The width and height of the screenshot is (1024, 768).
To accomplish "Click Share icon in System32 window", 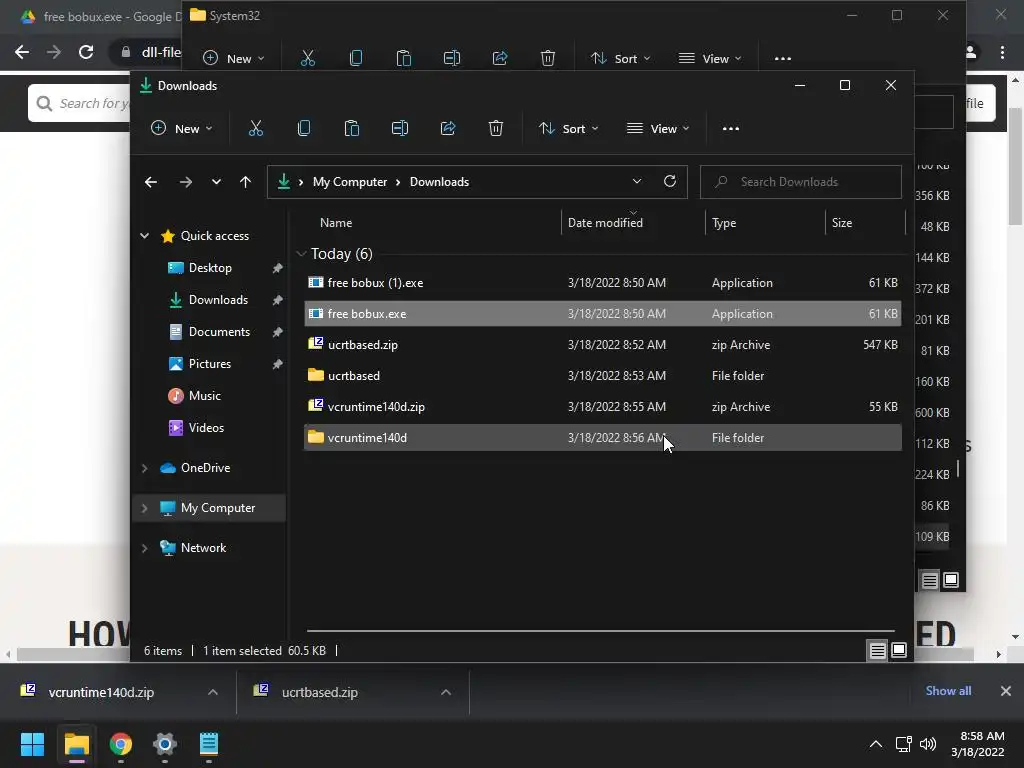I will pos(500,58).
